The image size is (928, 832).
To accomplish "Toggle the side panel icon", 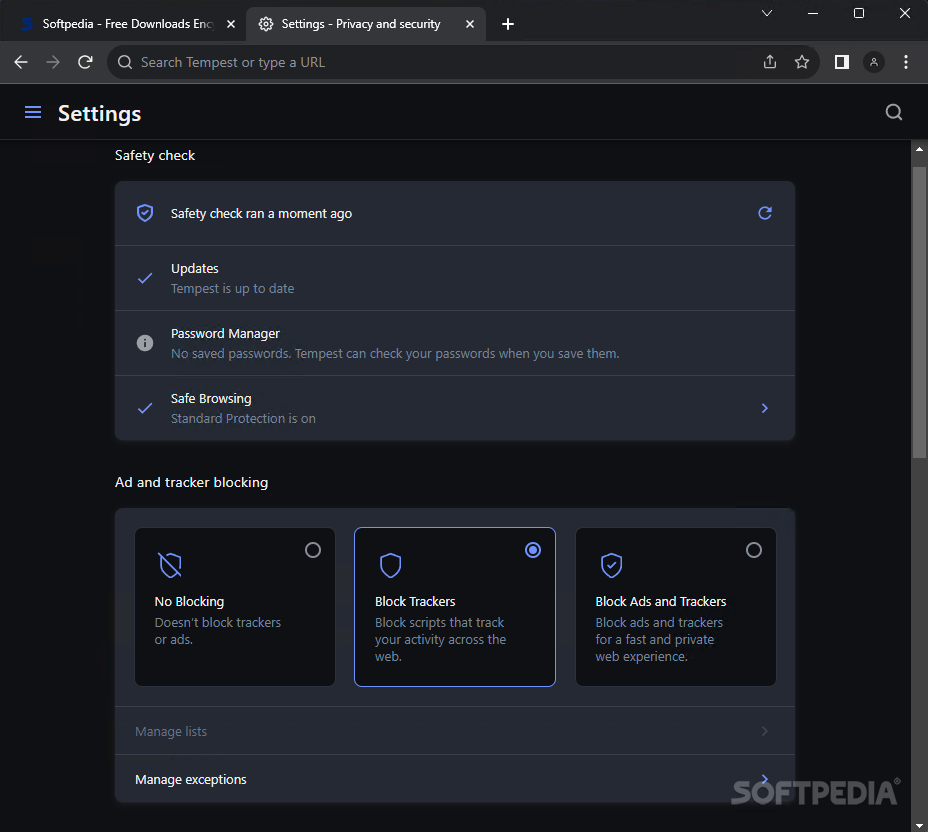I will tap(842, 62).
